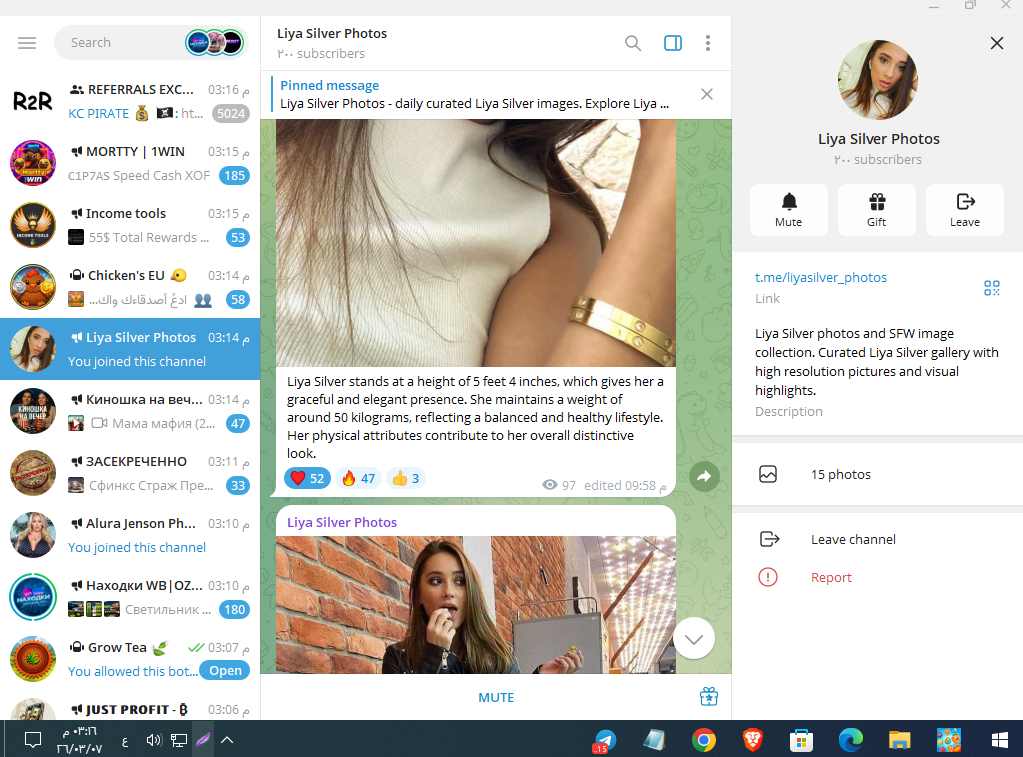
Task: Click channel title in chat header
Action: 331,33
